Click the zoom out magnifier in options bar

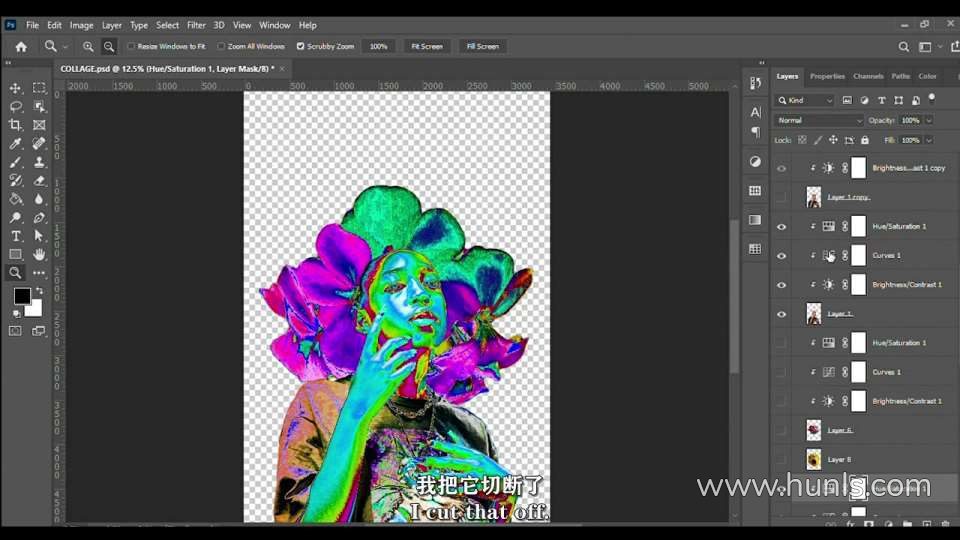click(x=108, y=47)
